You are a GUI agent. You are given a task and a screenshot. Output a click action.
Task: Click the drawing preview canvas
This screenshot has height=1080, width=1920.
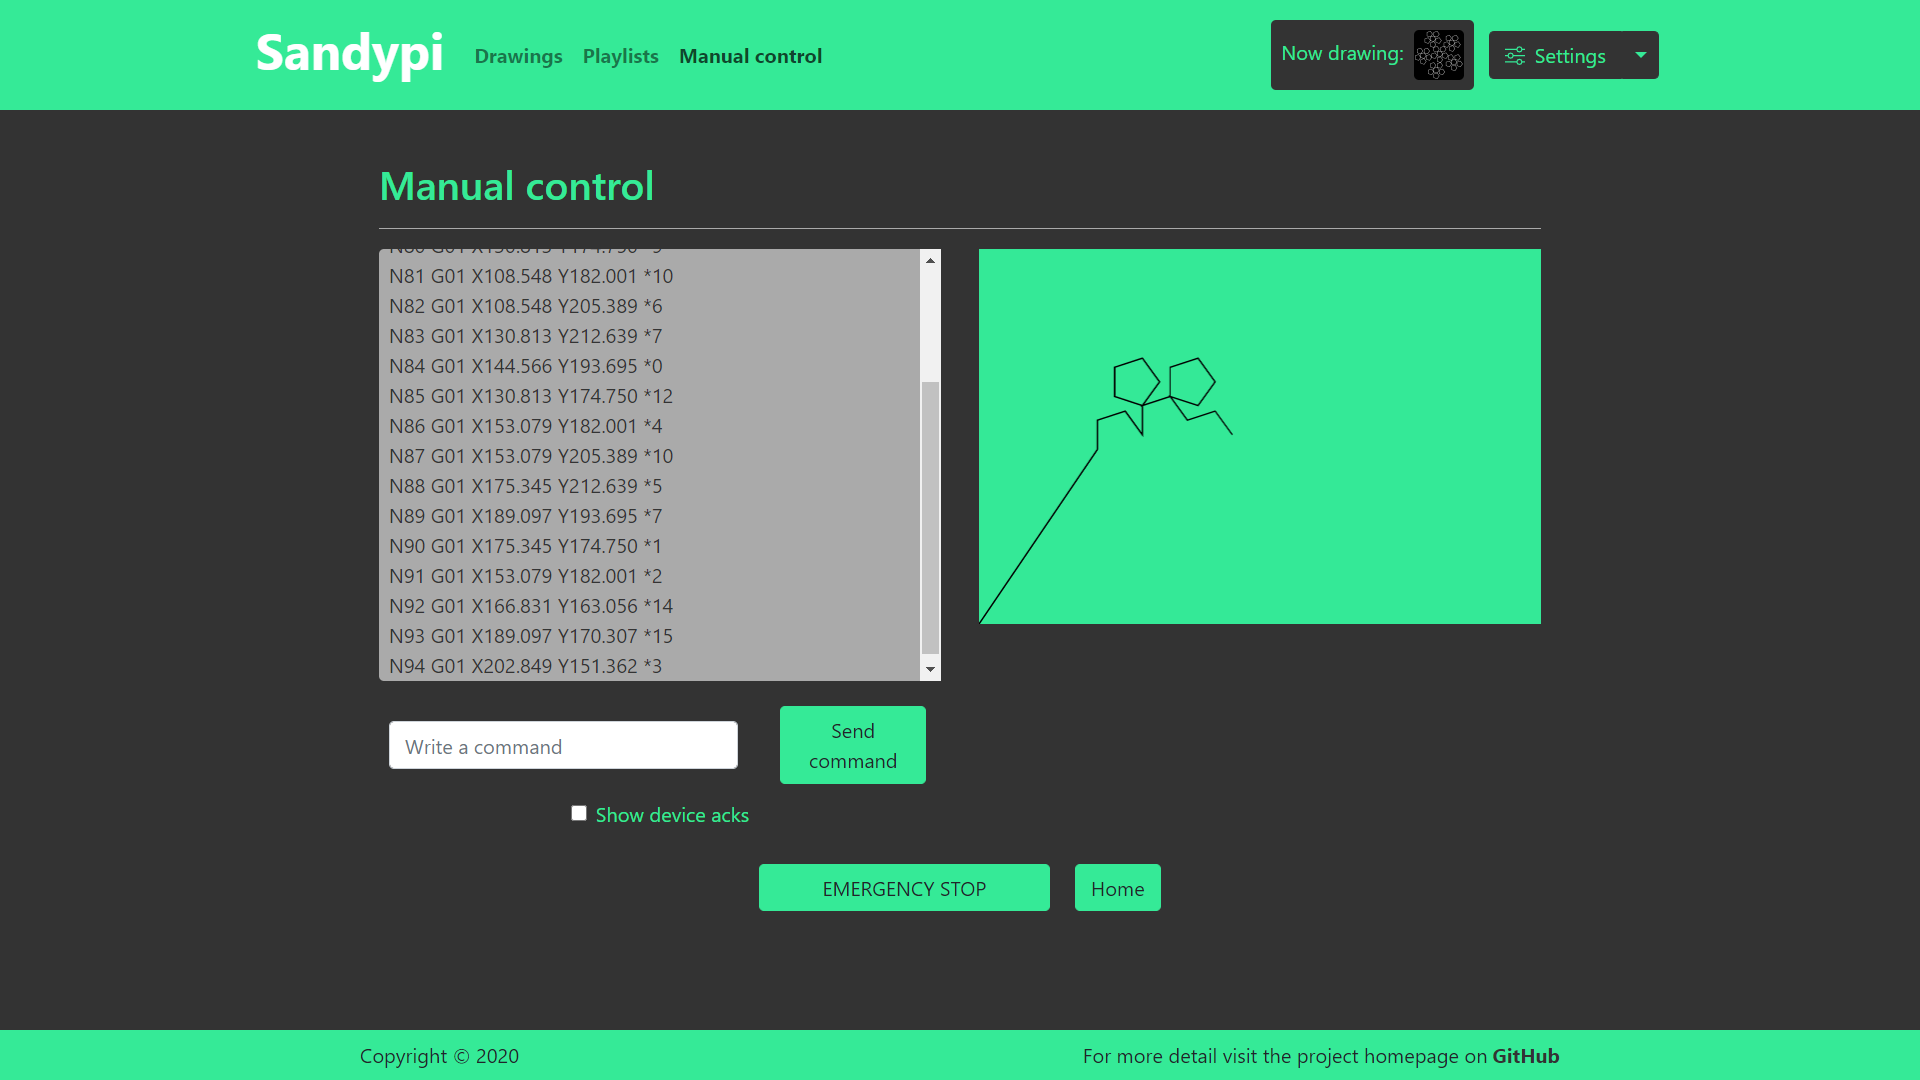tap(1259, 436)
